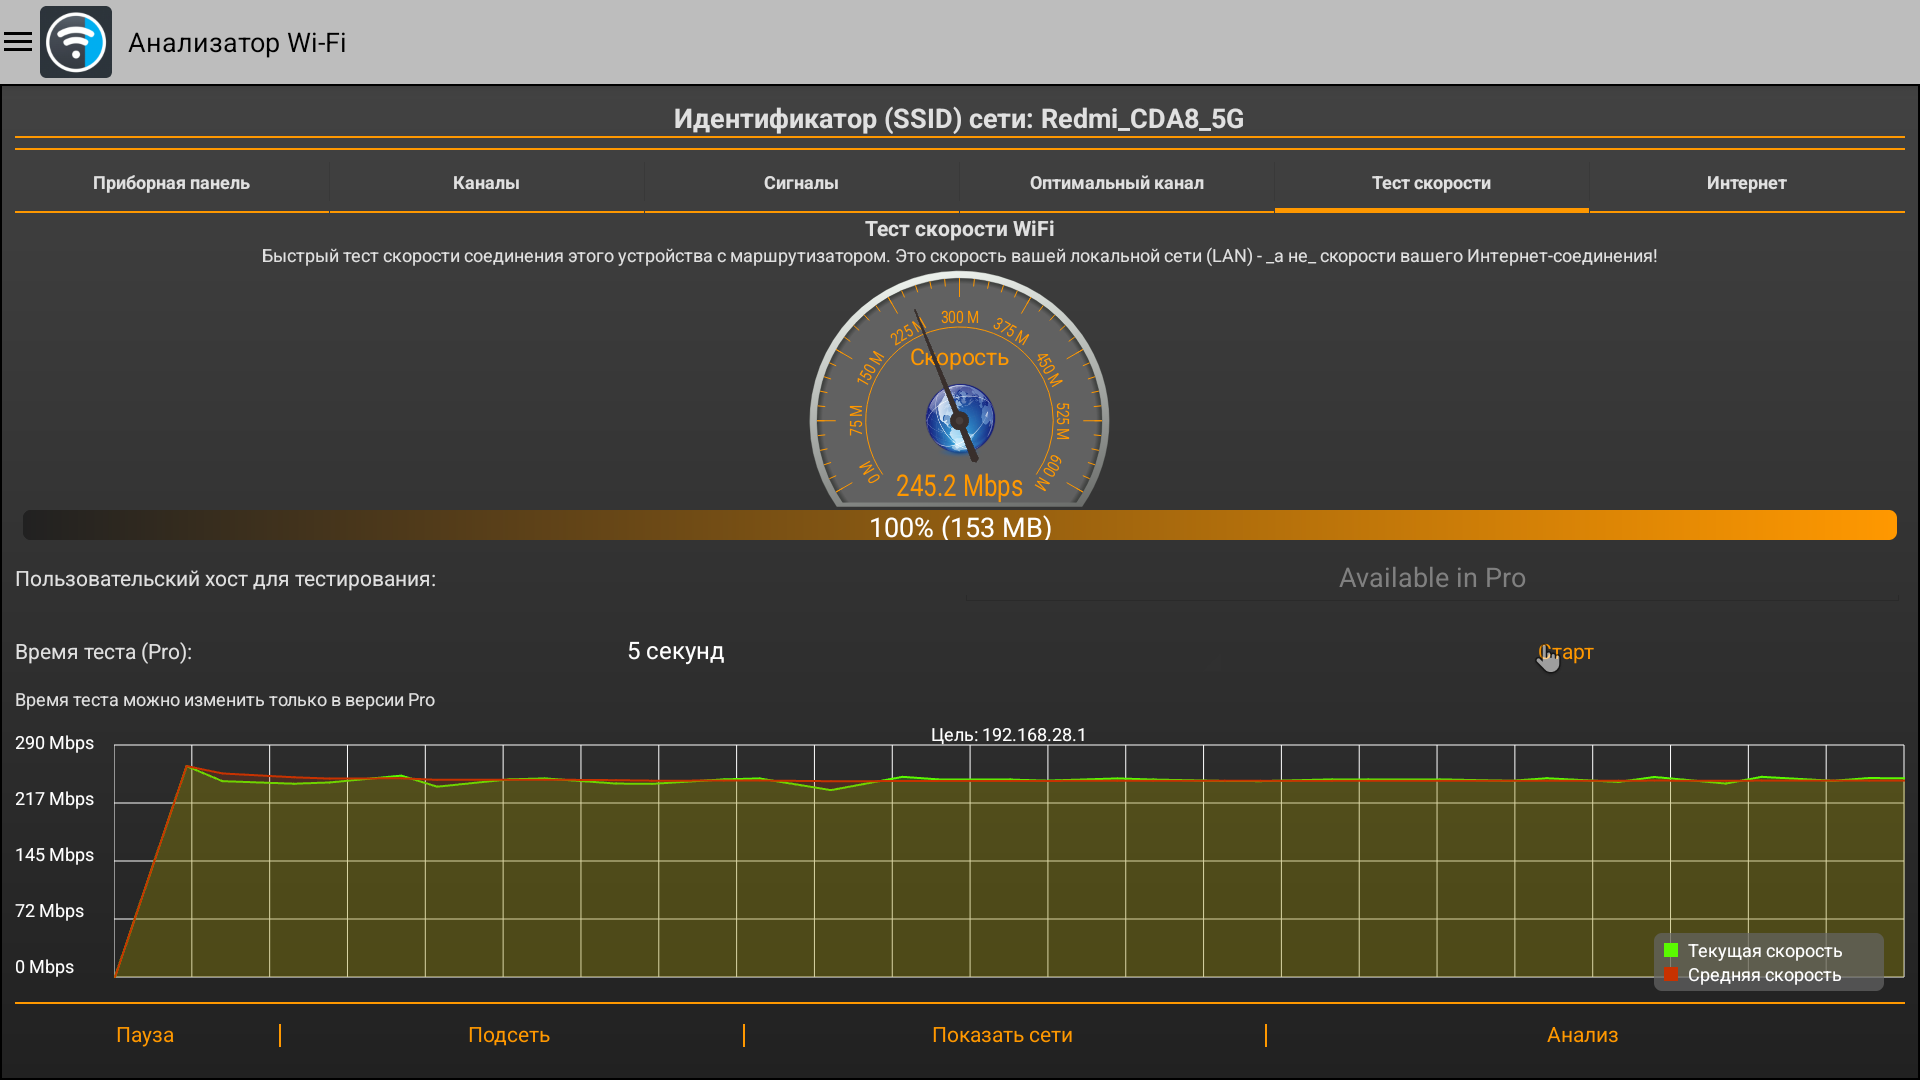Open the Анализ option
Viewport: 1920px width, 1080px height.
point(1582,1035)
